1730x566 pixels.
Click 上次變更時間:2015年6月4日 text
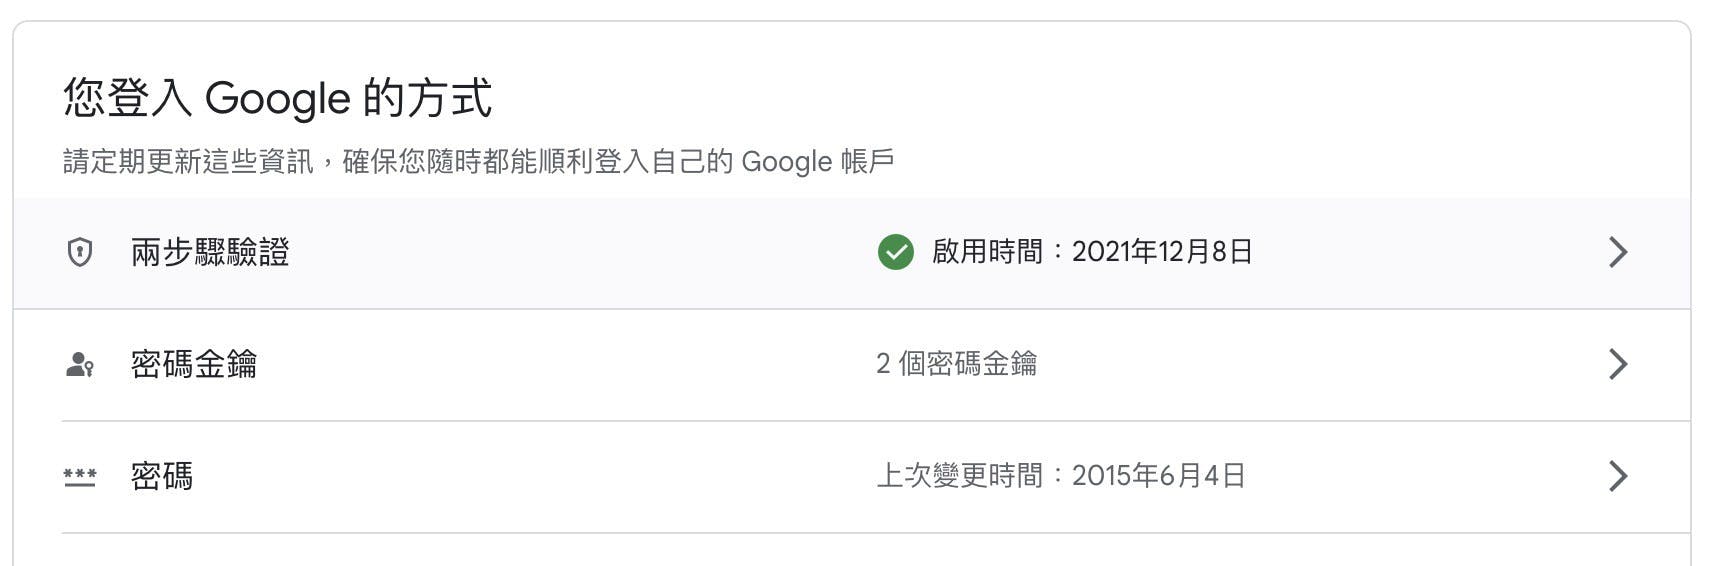pos(1061,476)
